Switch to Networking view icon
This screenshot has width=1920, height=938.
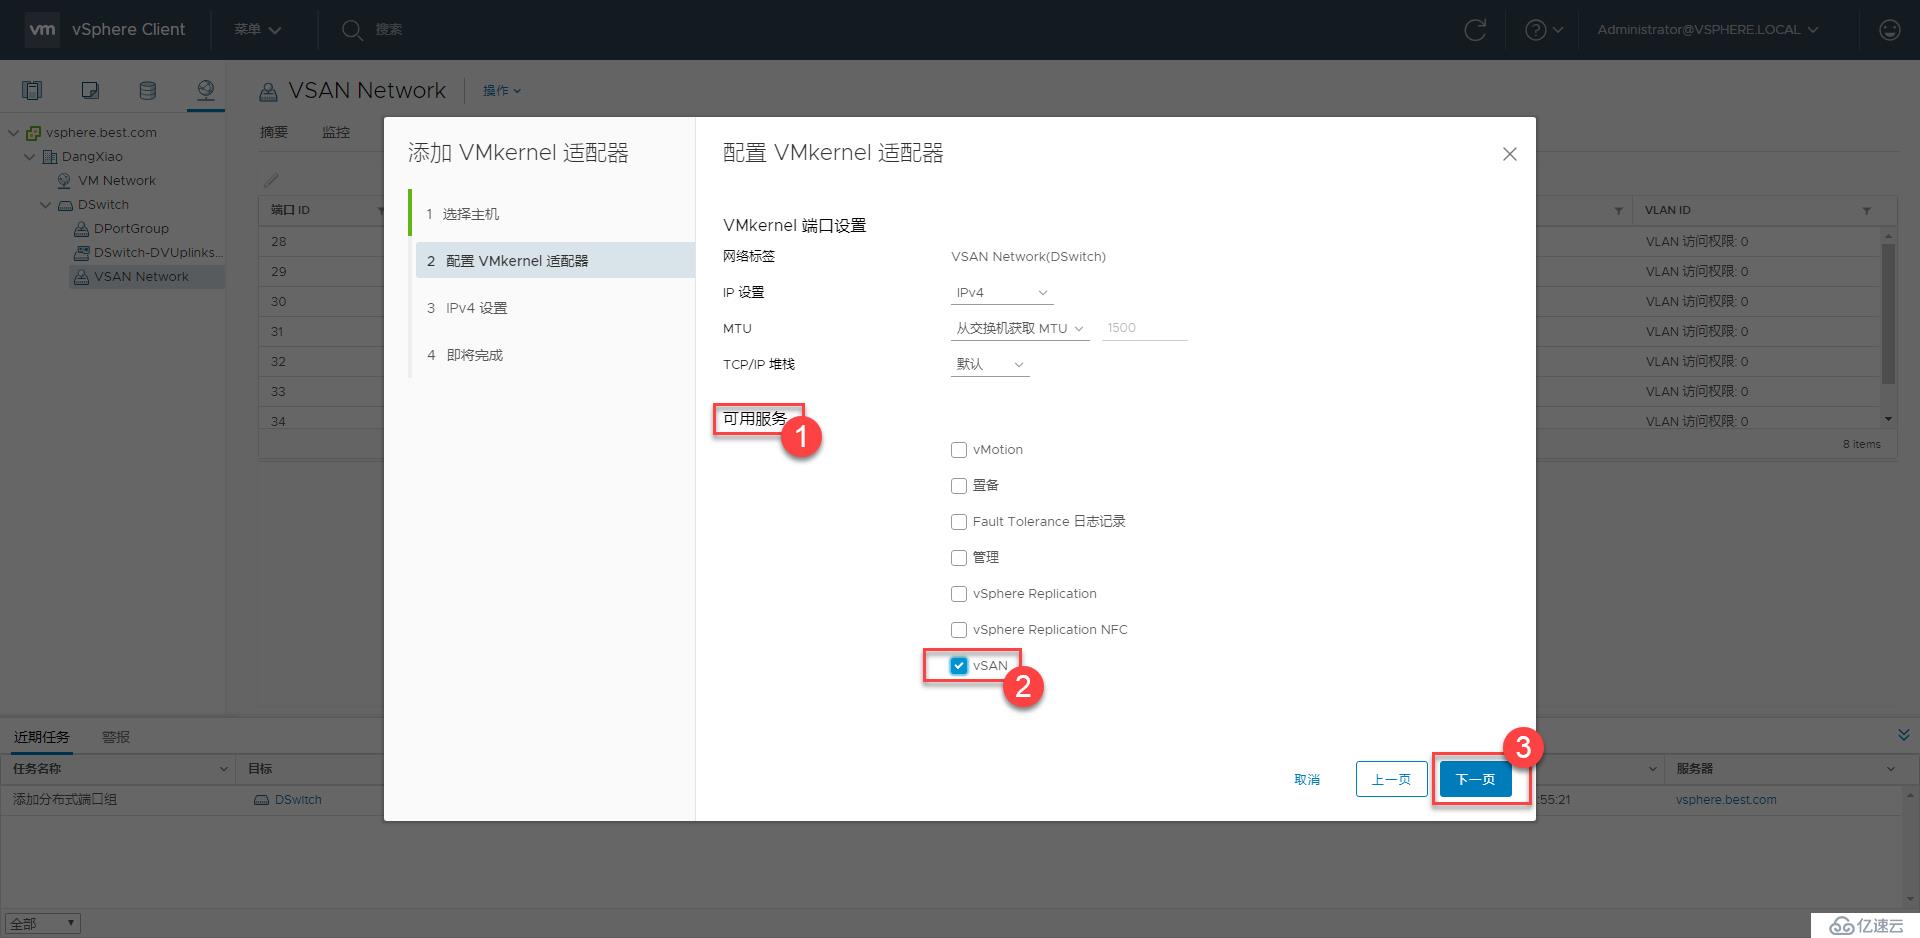tap(206, 91)
